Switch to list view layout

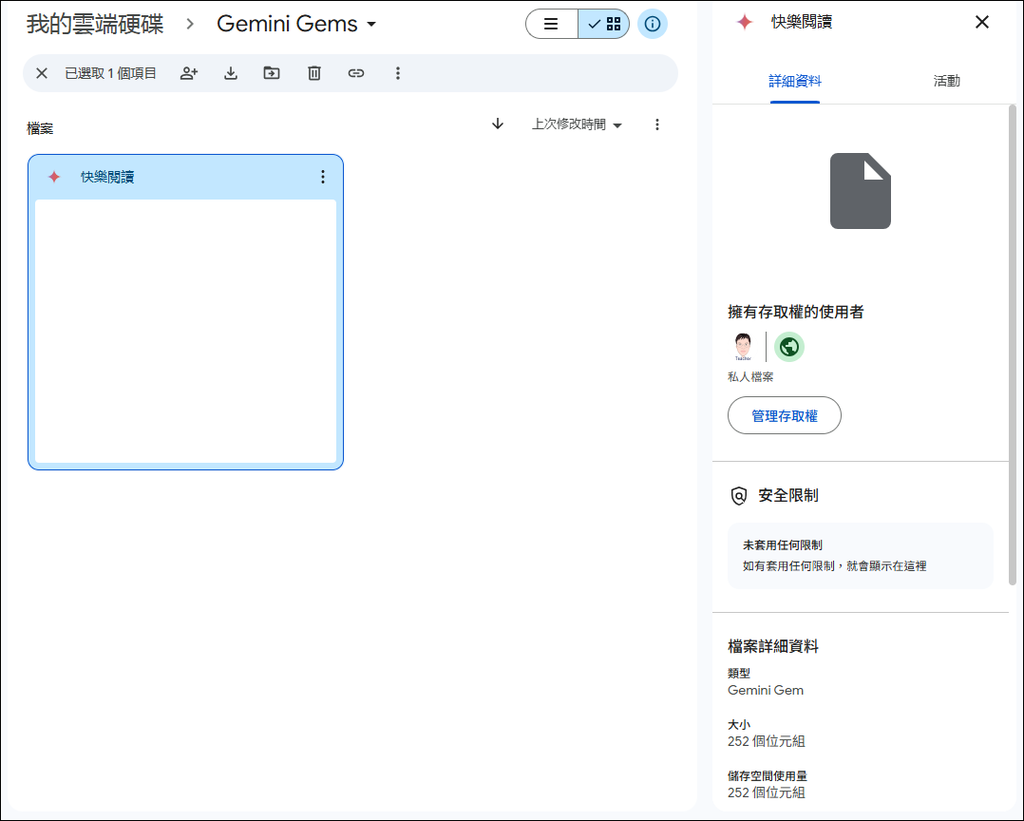pos(551,24)
